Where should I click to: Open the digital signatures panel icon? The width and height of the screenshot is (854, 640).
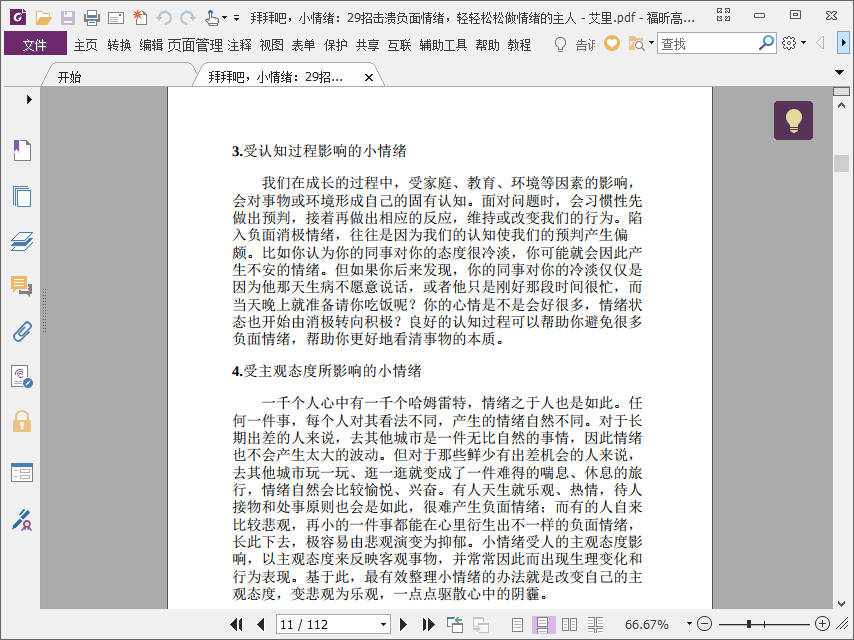pyautogui.click(x=22, y=520)
